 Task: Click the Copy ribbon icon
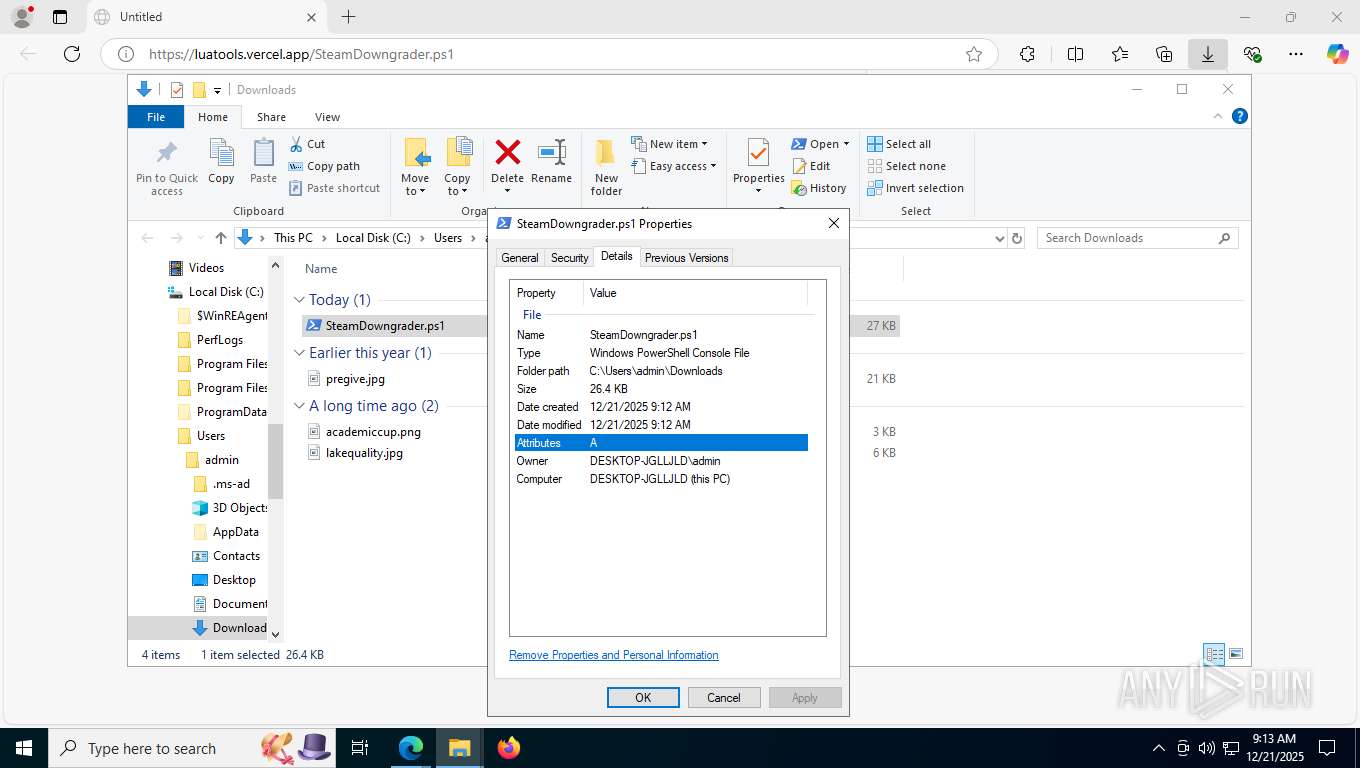(x=221, y=153)
